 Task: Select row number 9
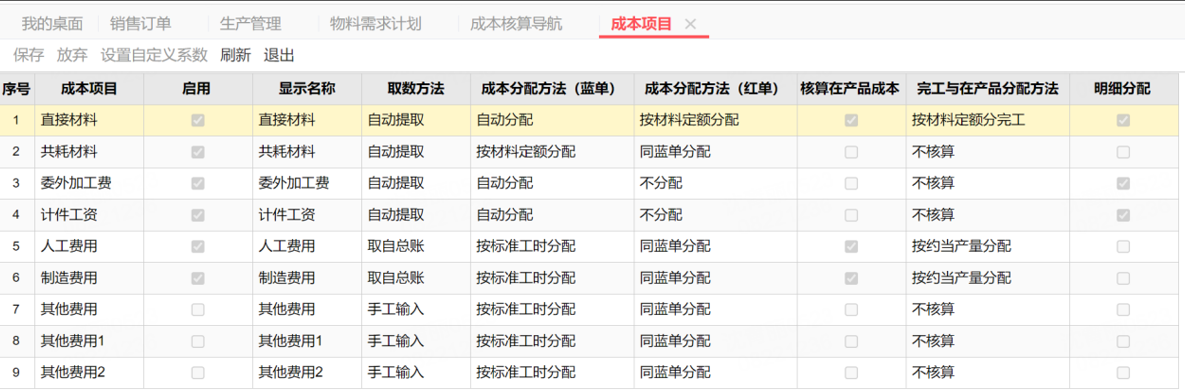click(17, 372)
